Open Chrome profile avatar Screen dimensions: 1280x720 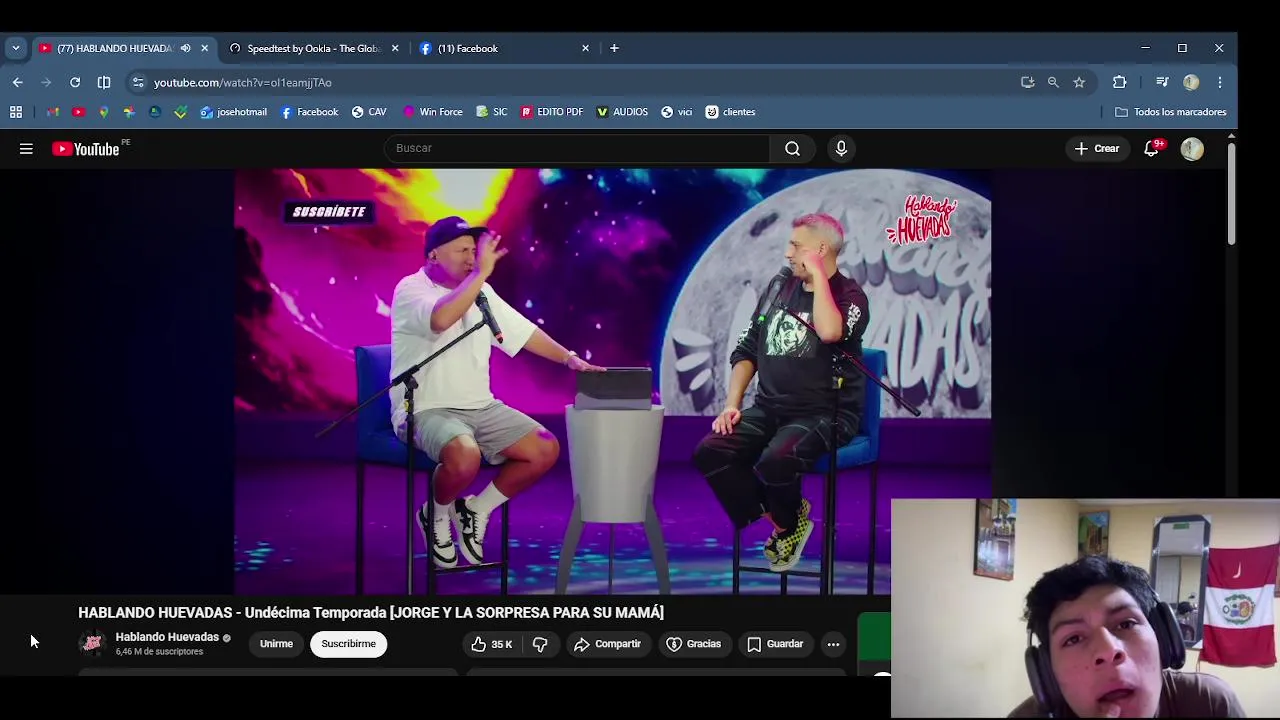pos(1191,82)
